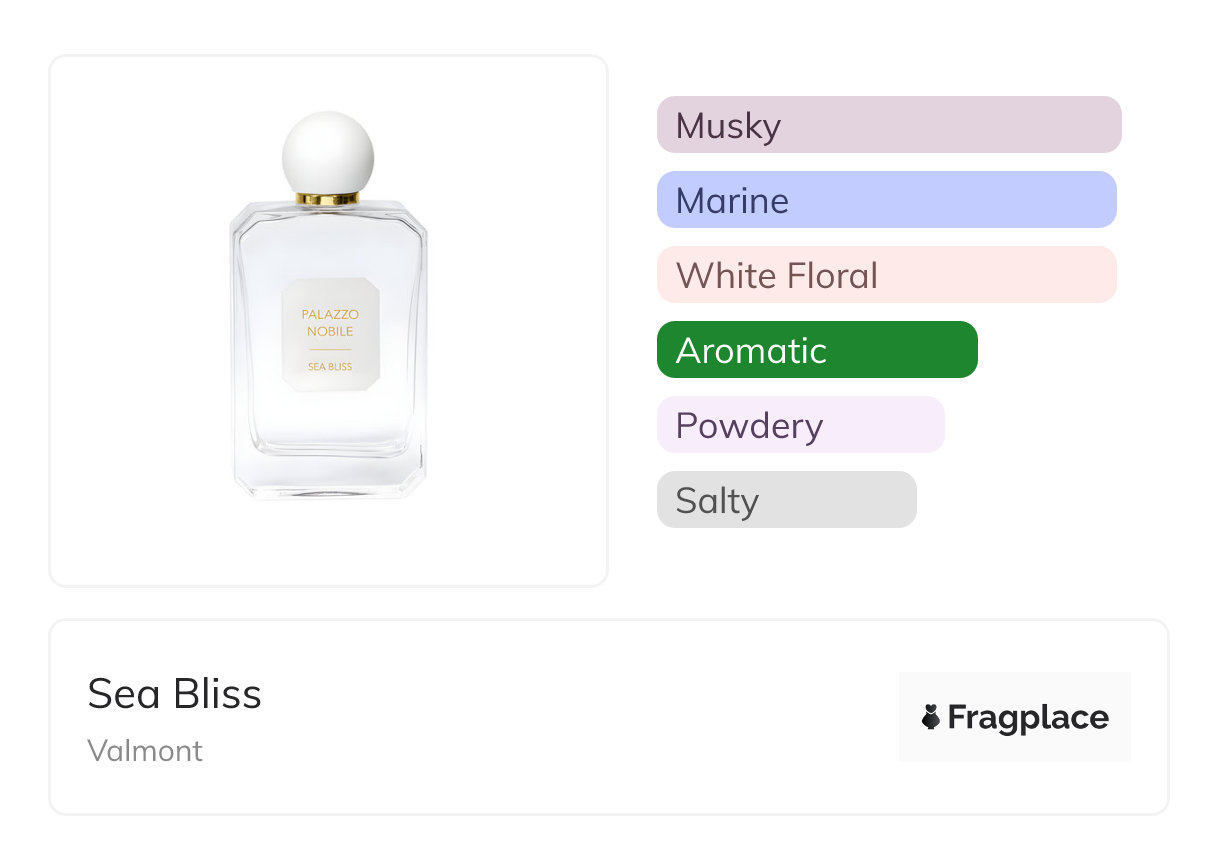
Task: Choose the White Floral accord bar
Action: (886, 275)
